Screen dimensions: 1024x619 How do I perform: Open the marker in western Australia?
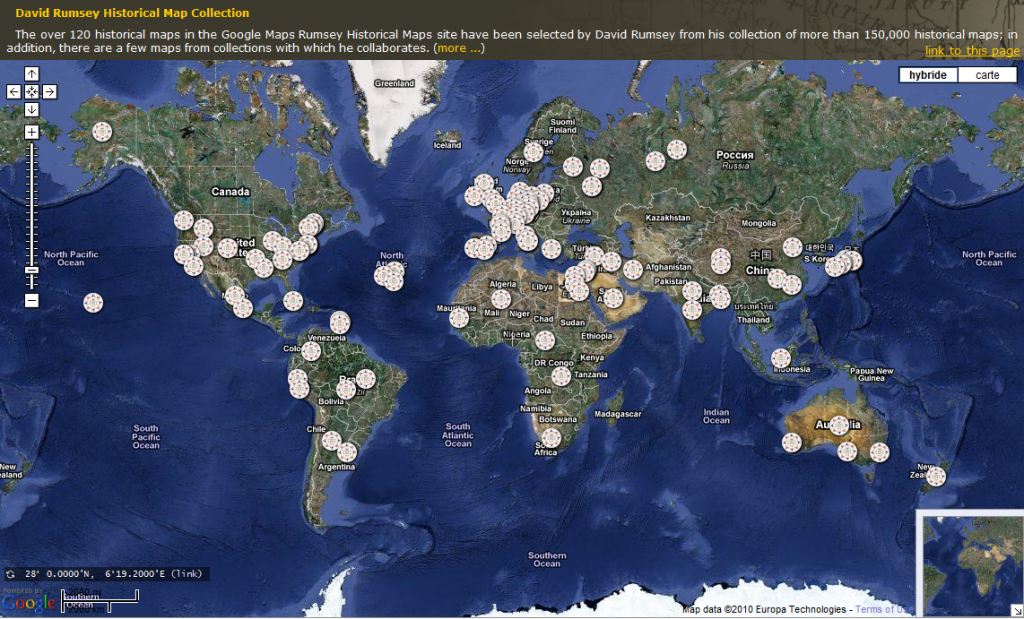792,443
